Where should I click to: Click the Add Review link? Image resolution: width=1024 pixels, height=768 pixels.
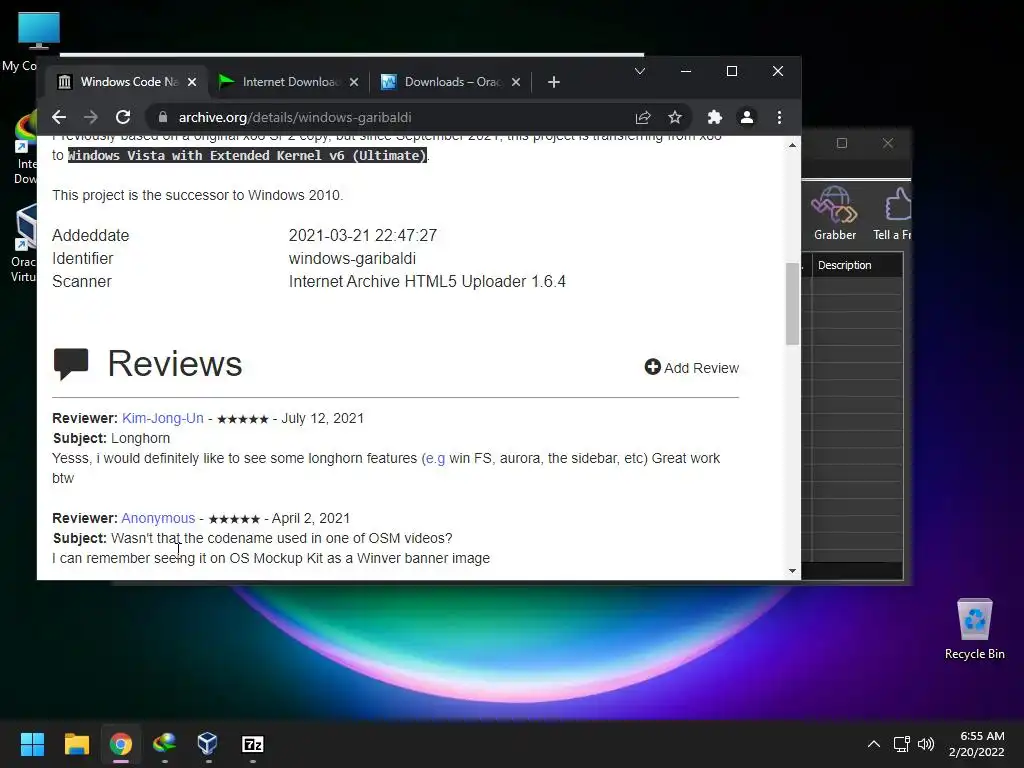[692, 368]
